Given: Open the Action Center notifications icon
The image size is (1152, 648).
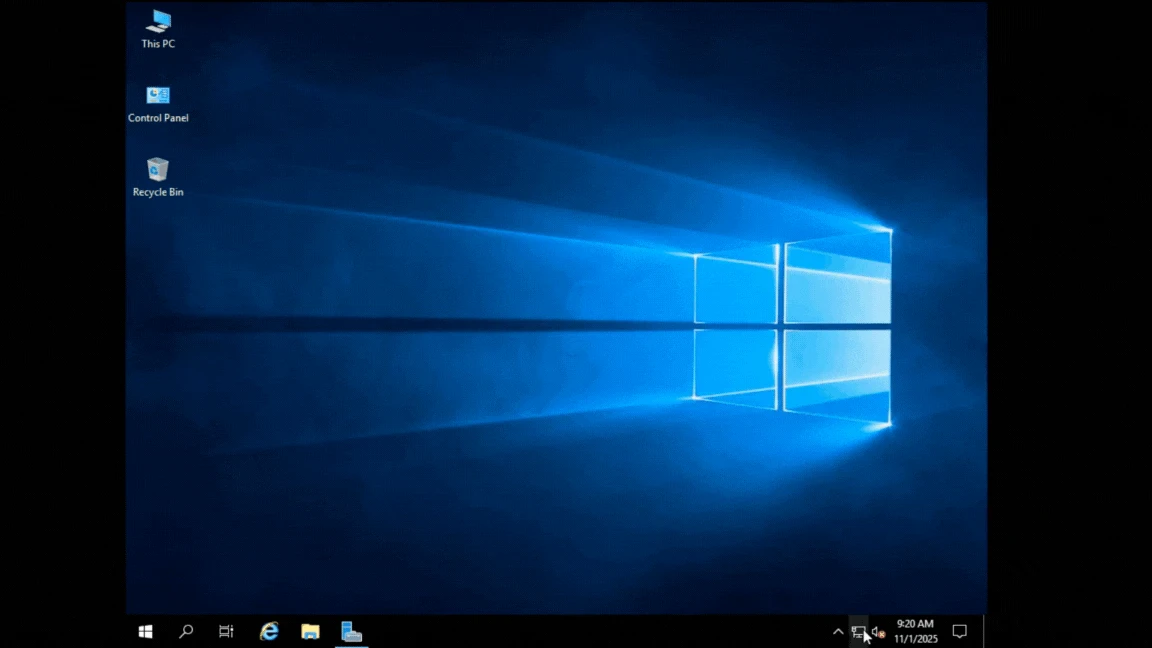Looking at the screenshot, I should pyautogui.click(x=959, y=631).
